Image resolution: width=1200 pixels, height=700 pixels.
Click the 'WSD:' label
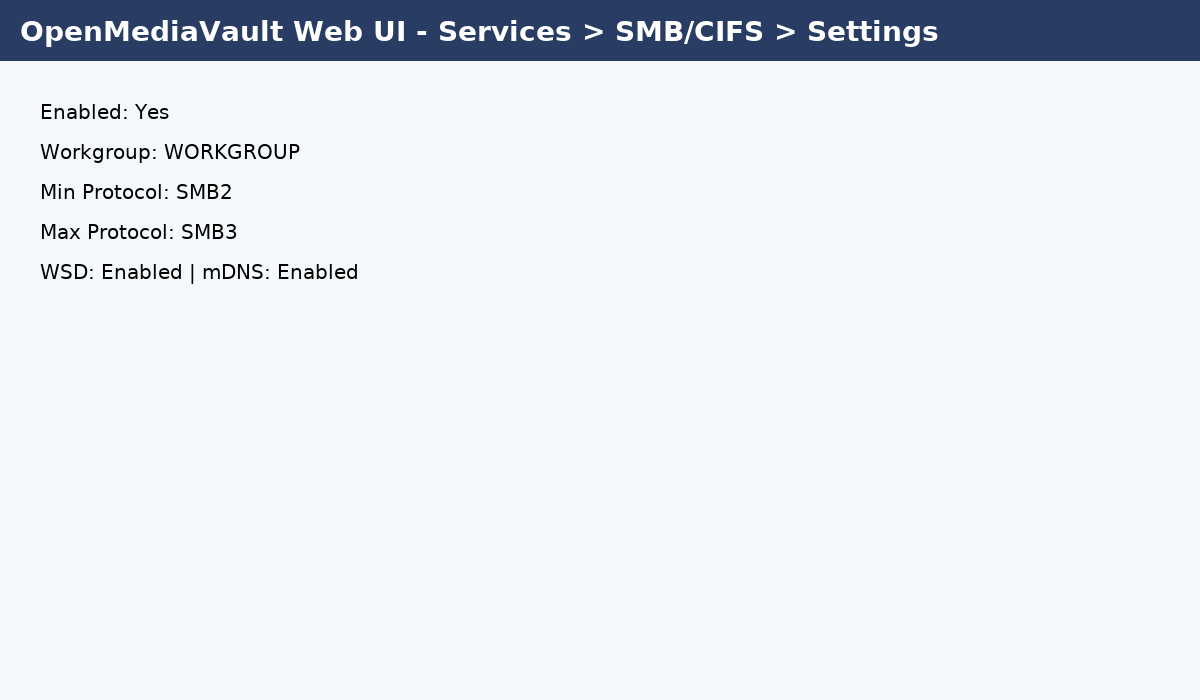(67, 273)
